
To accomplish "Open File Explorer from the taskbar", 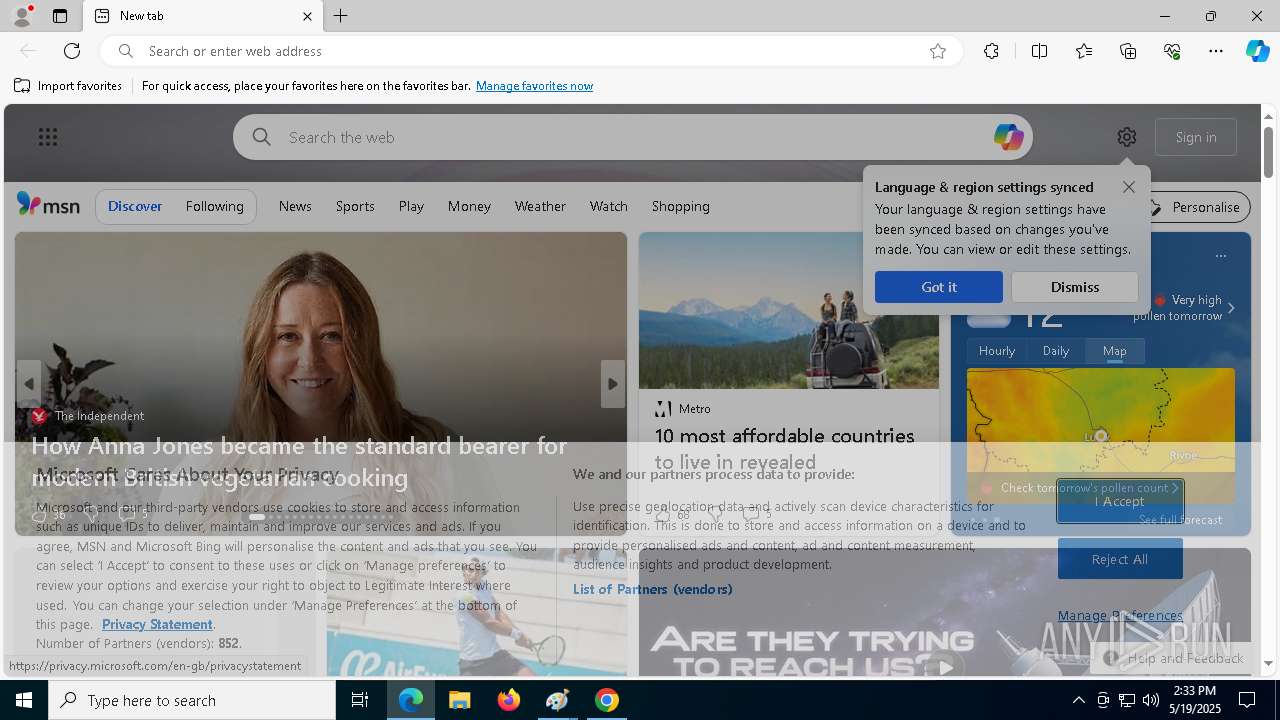I will pos(460,700).
